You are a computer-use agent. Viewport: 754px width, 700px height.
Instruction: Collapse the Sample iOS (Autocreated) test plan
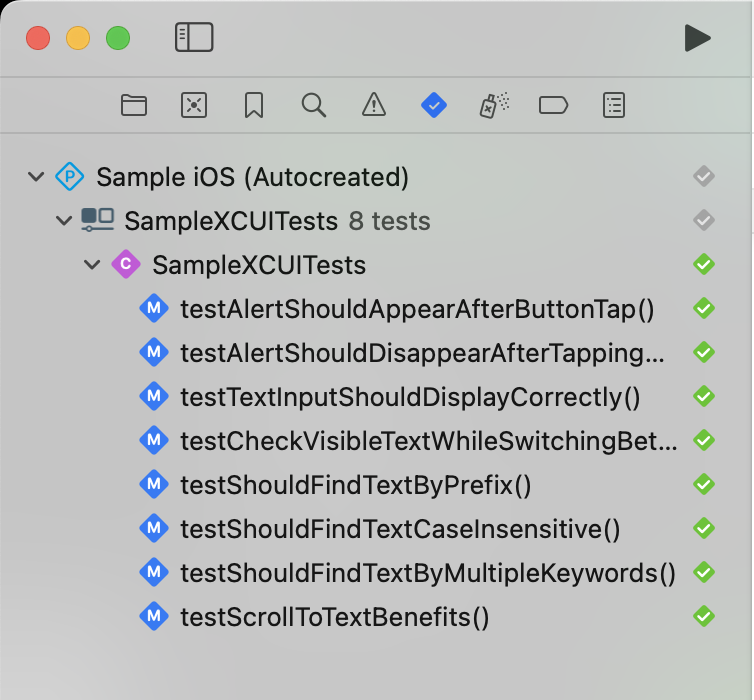click(x=37, y=178)
